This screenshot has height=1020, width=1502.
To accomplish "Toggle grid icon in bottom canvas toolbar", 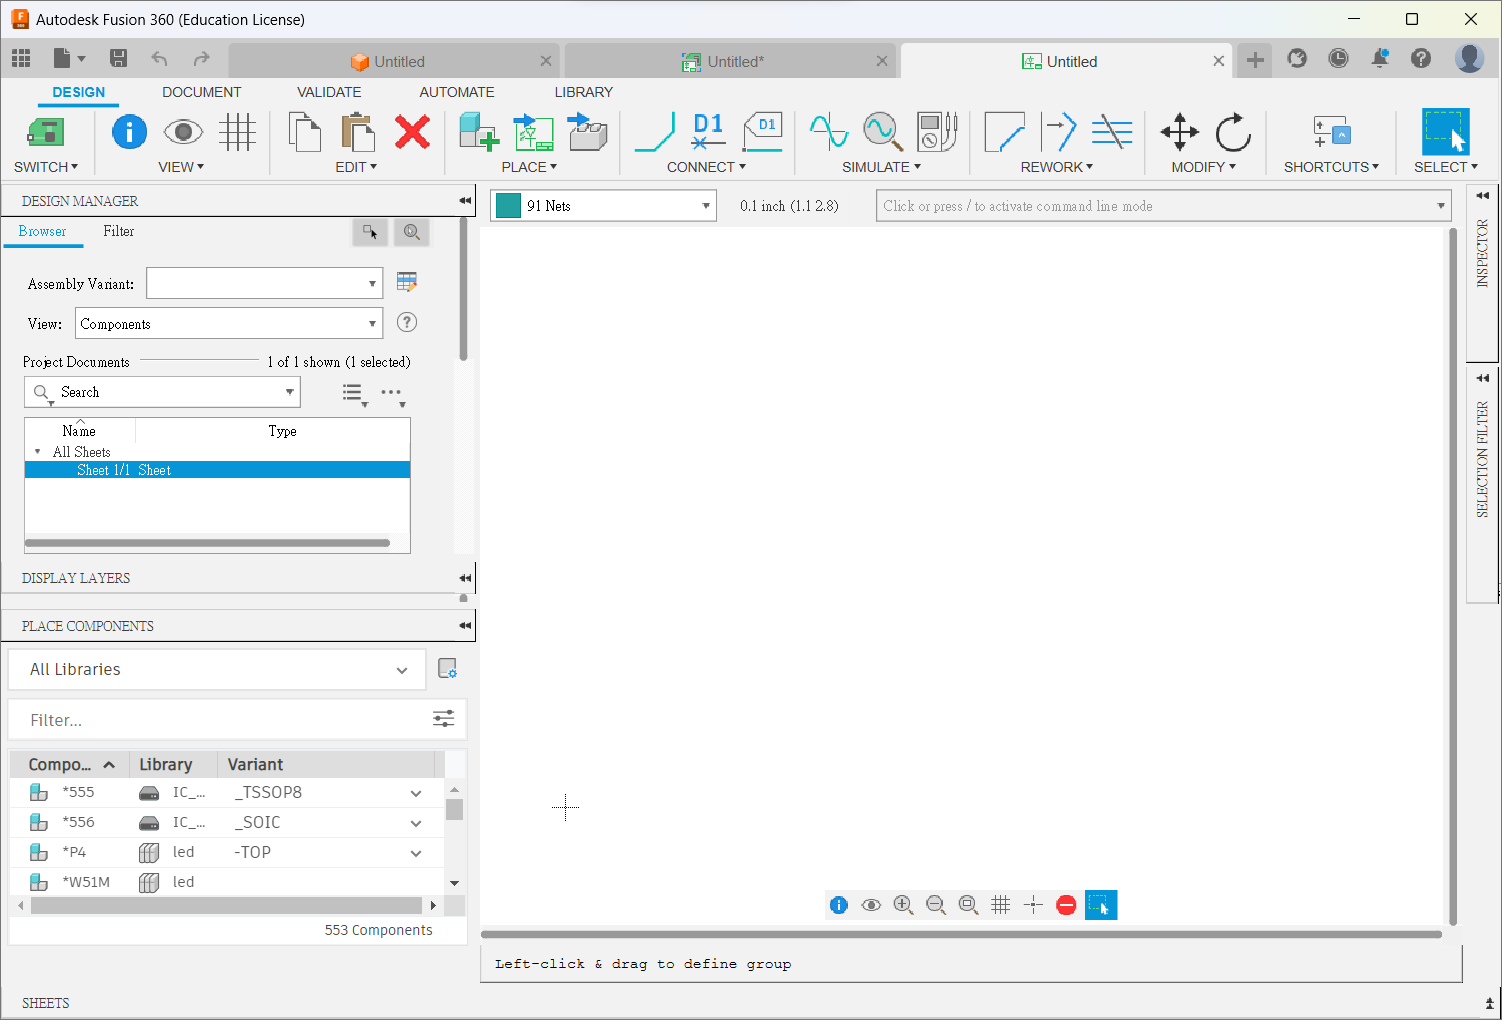I will click(1000, 905).
